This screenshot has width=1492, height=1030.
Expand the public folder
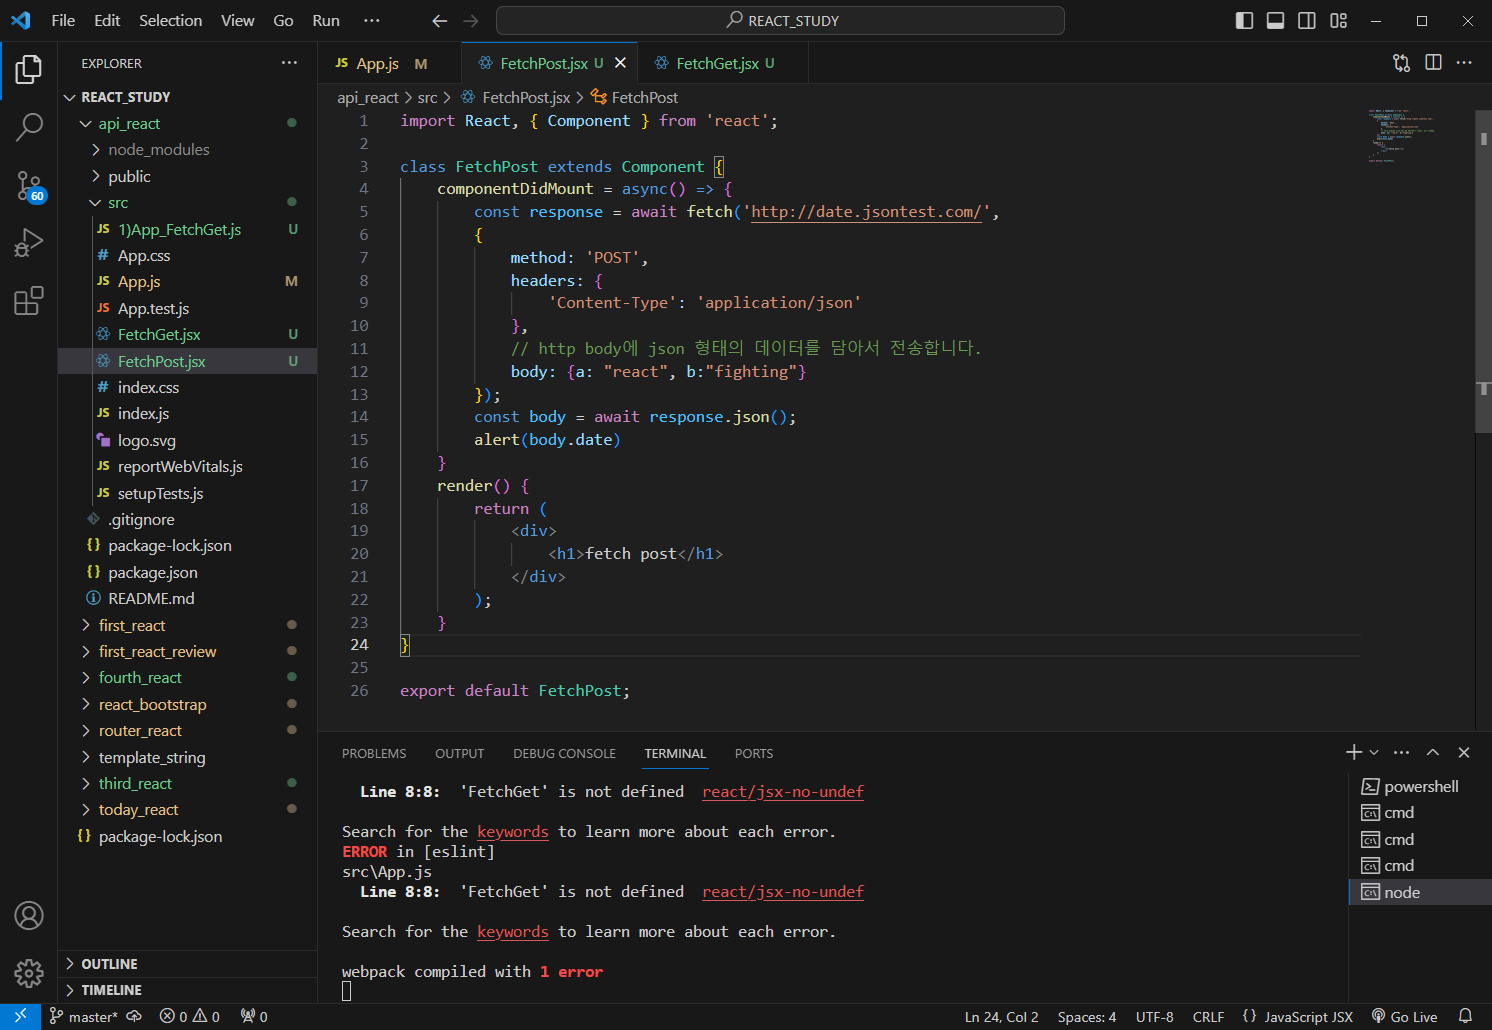click(x=188, y=176)
